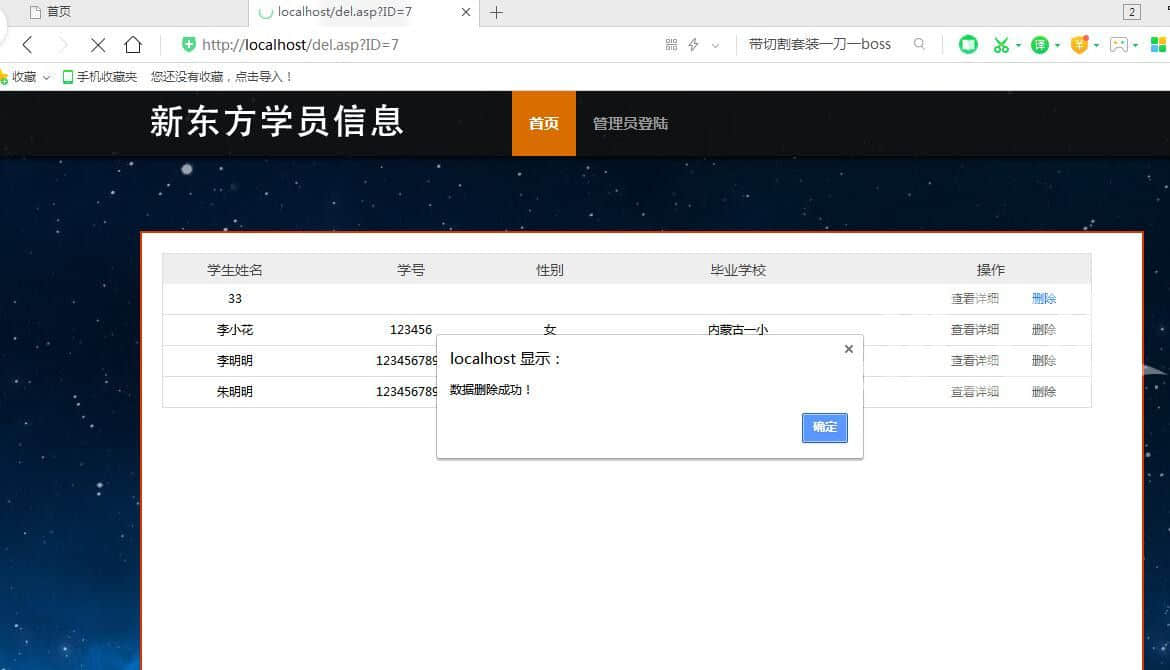
Task: Expand the 收藏 favorites dropdown arrow
Action: point(47,77)
